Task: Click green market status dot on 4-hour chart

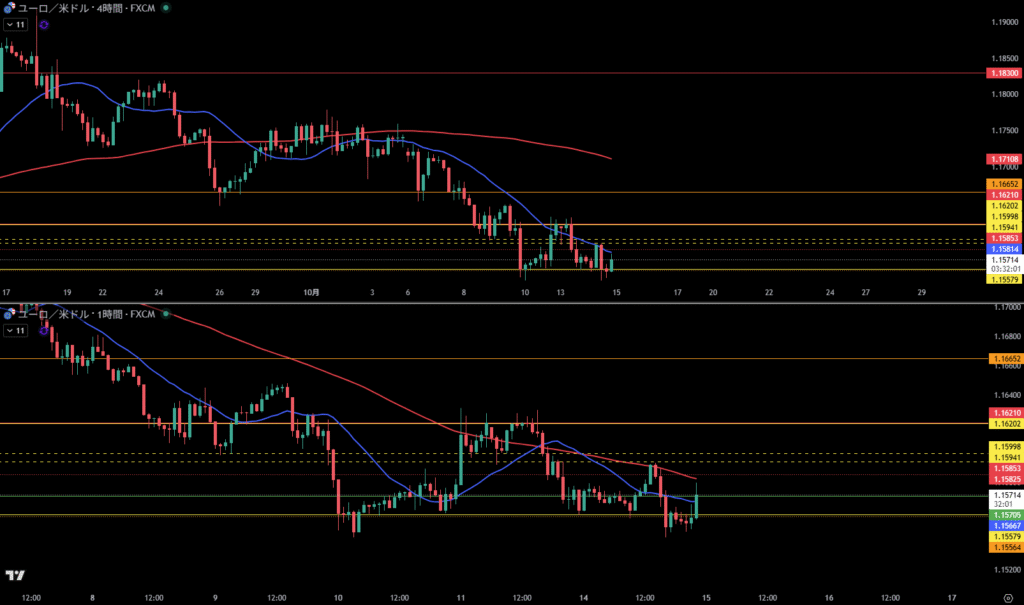Action: click(165, 8)
